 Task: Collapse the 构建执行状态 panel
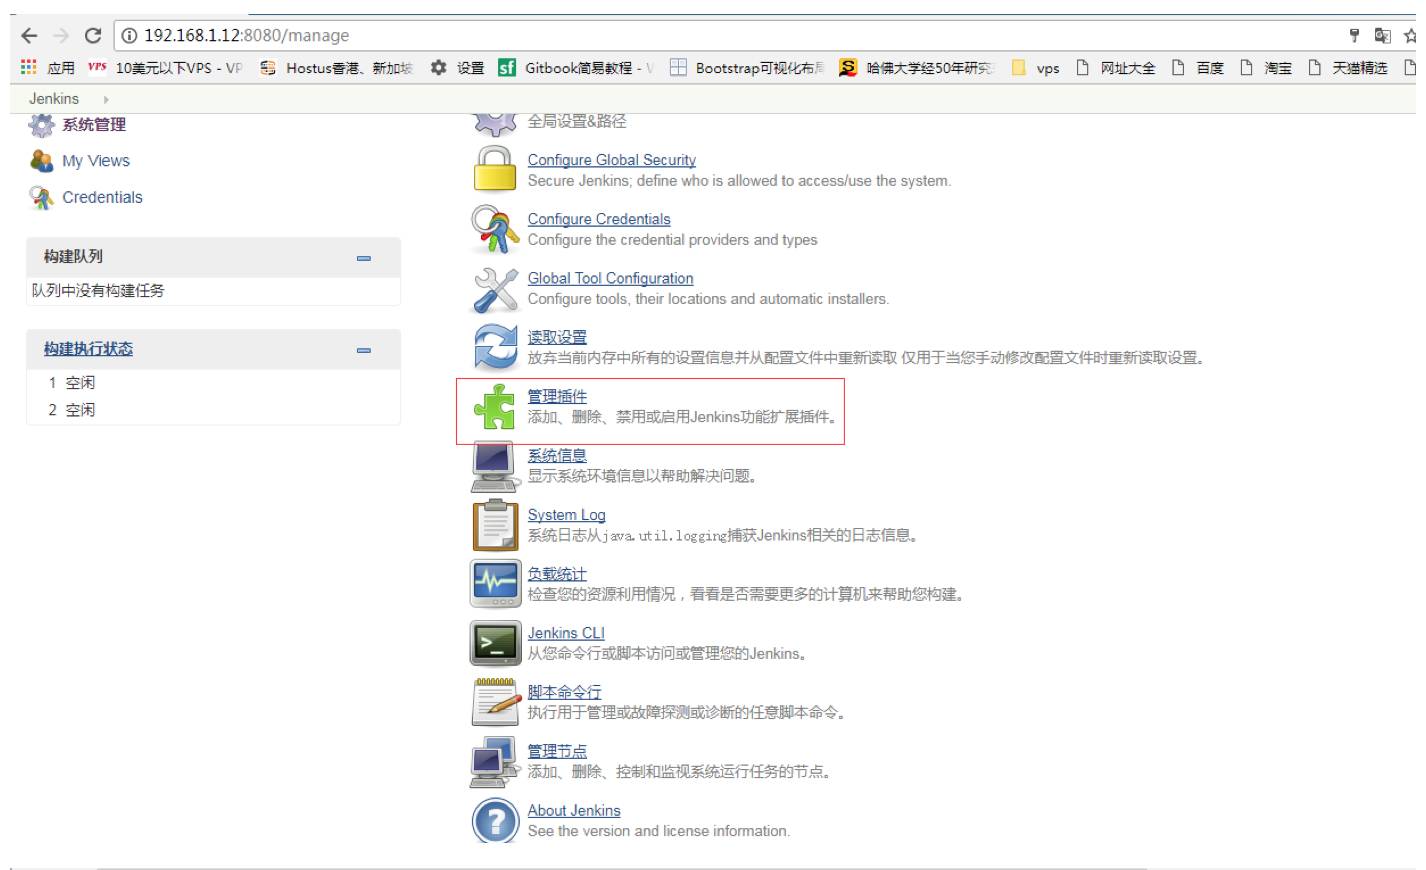(x=364, y=350)
